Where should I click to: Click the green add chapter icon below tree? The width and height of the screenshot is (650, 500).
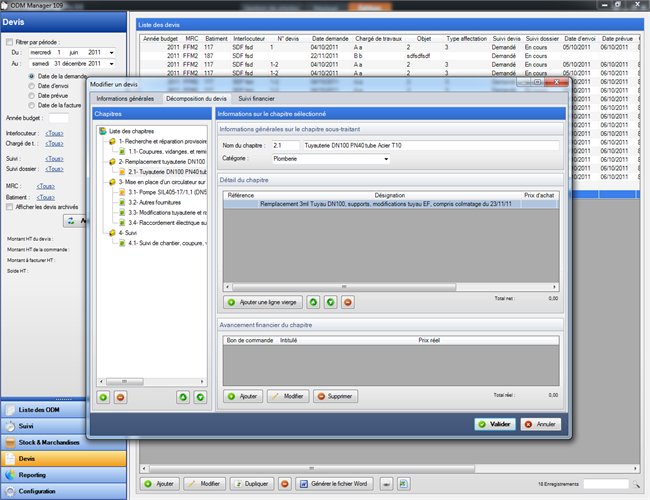point(103,397)
